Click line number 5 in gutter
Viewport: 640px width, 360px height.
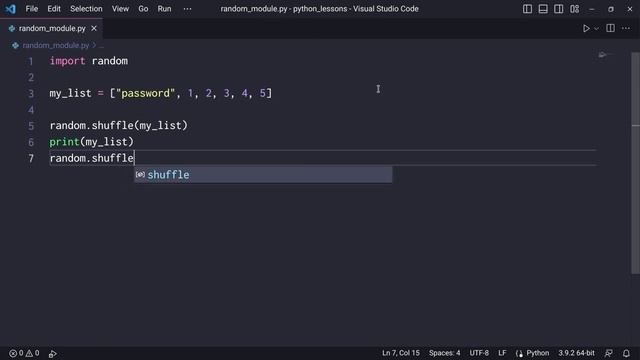point(31,126)
